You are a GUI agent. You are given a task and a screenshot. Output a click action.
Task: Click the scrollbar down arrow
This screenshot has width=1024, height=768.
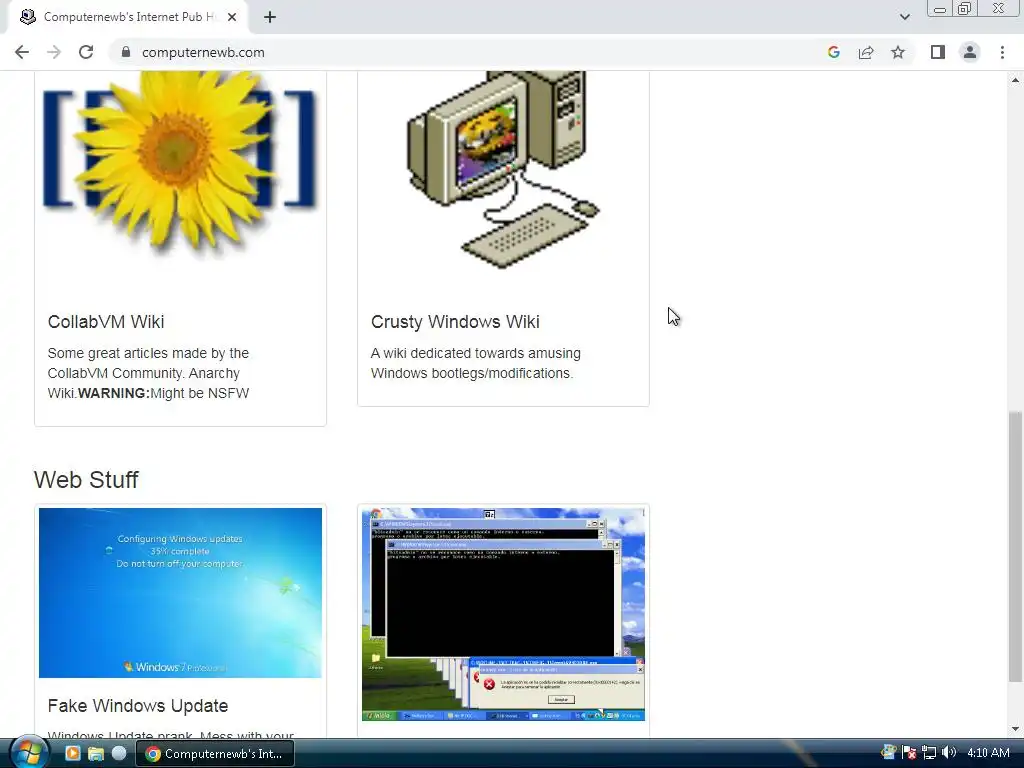pos(1015,729)
